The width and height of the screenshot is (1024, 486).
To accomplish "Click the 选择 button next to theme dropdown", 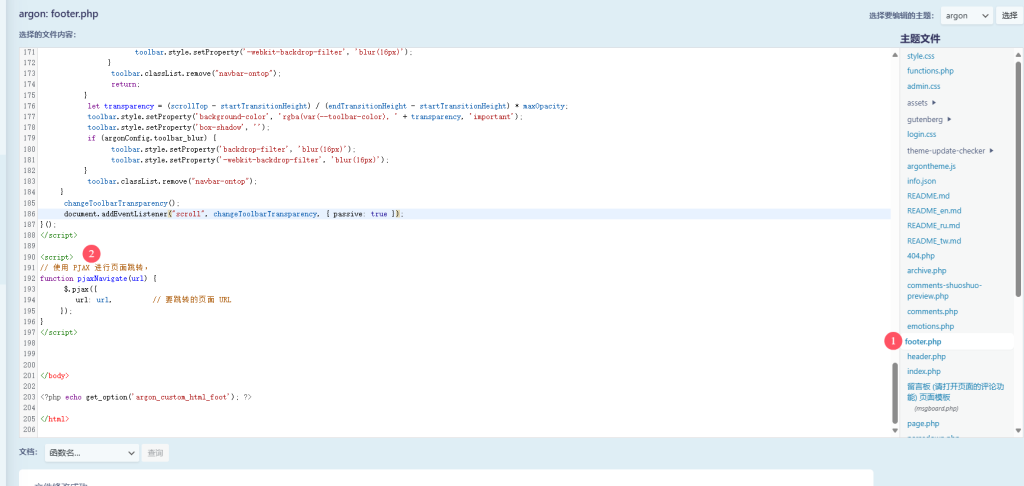I will pyautogui.click(x=1008, y=16).
